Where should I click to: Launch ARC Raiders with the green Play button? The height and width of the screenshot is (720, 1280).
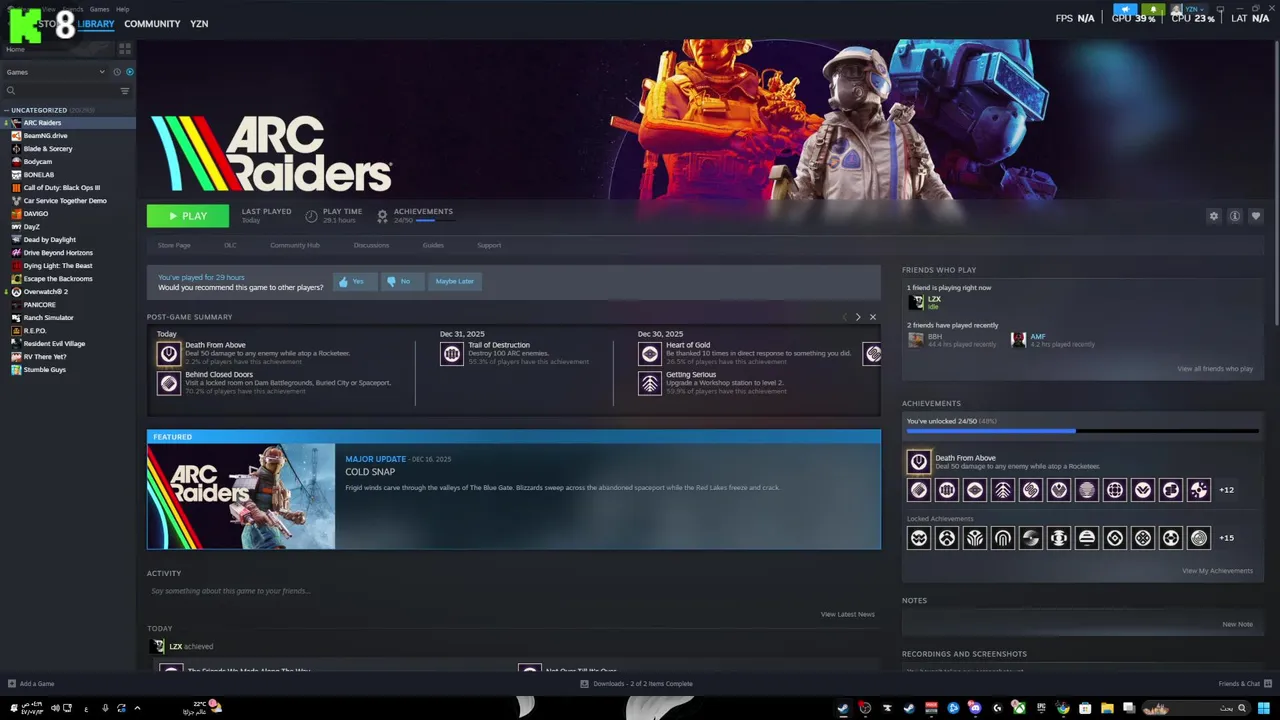(x=188, y=216)
